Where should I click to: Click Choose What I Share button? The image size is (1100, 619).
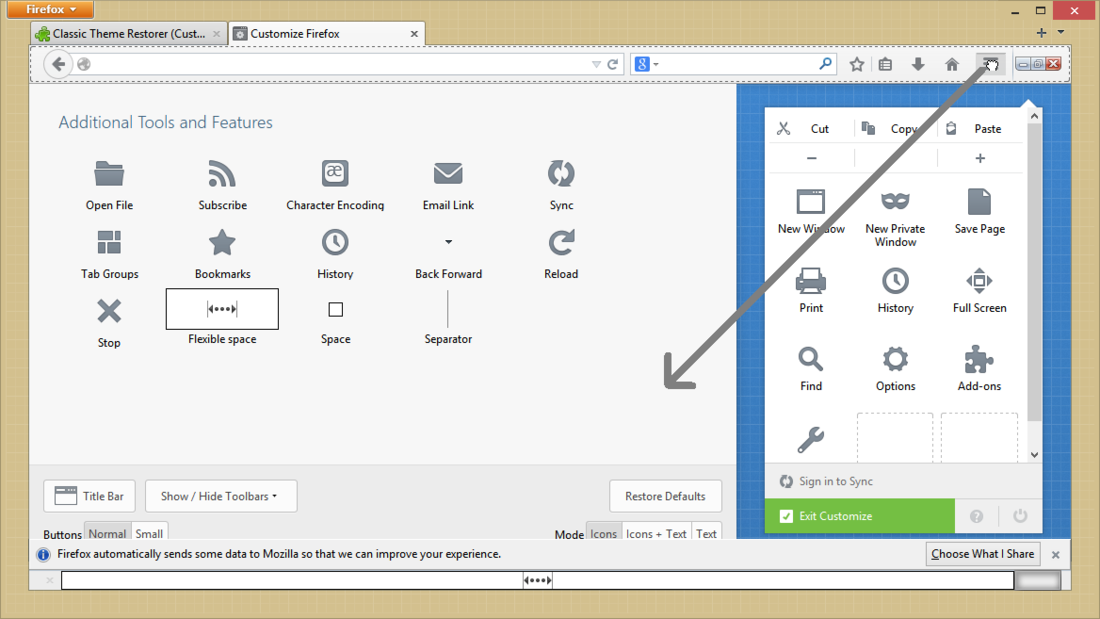tap(982, 554)
